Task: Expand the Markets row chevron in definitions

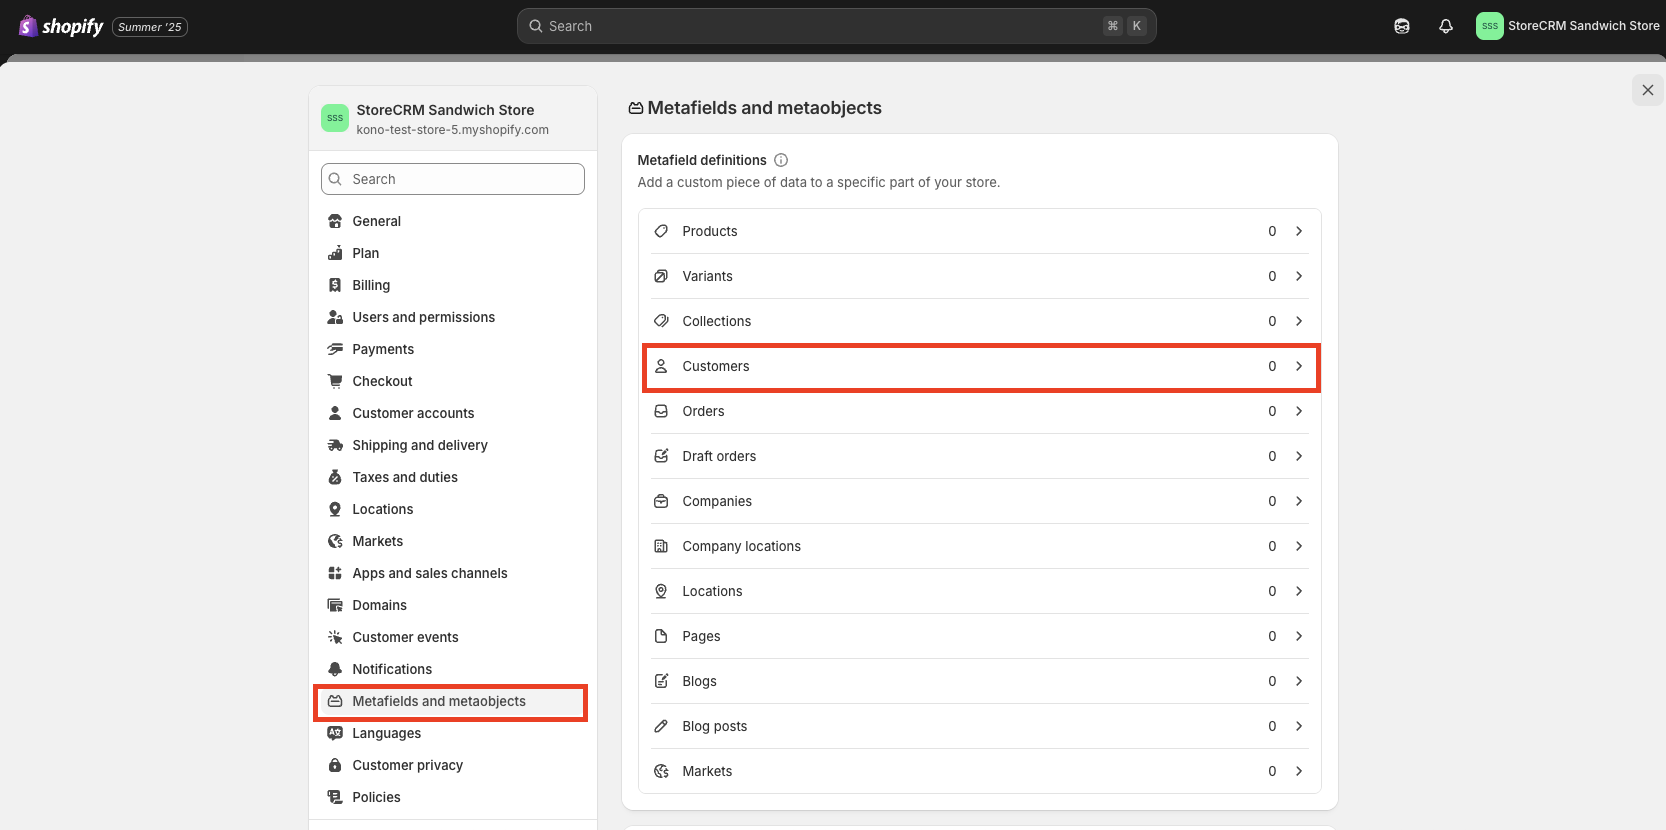Action: (1299, 771)
